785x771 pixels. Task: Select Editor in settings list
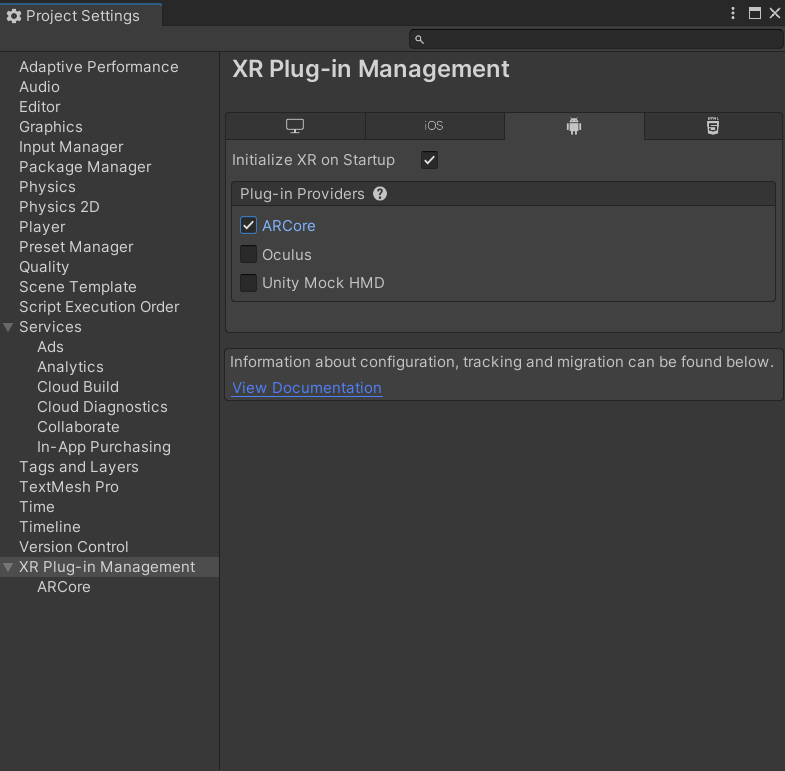(40, 107)
